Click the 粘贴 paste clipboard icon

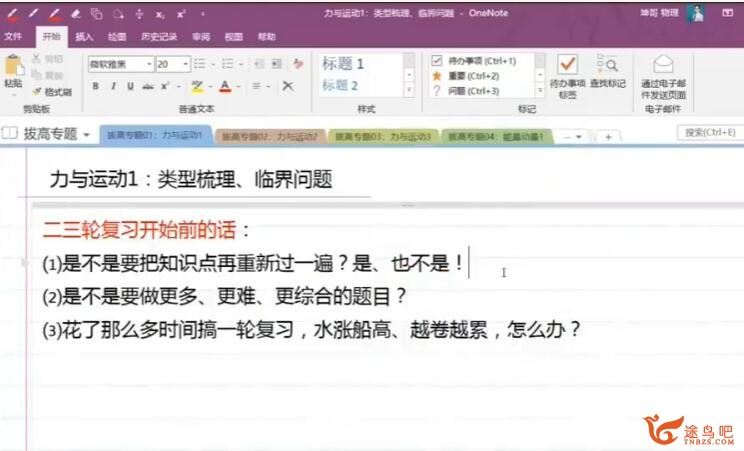[x=13, y=65]
